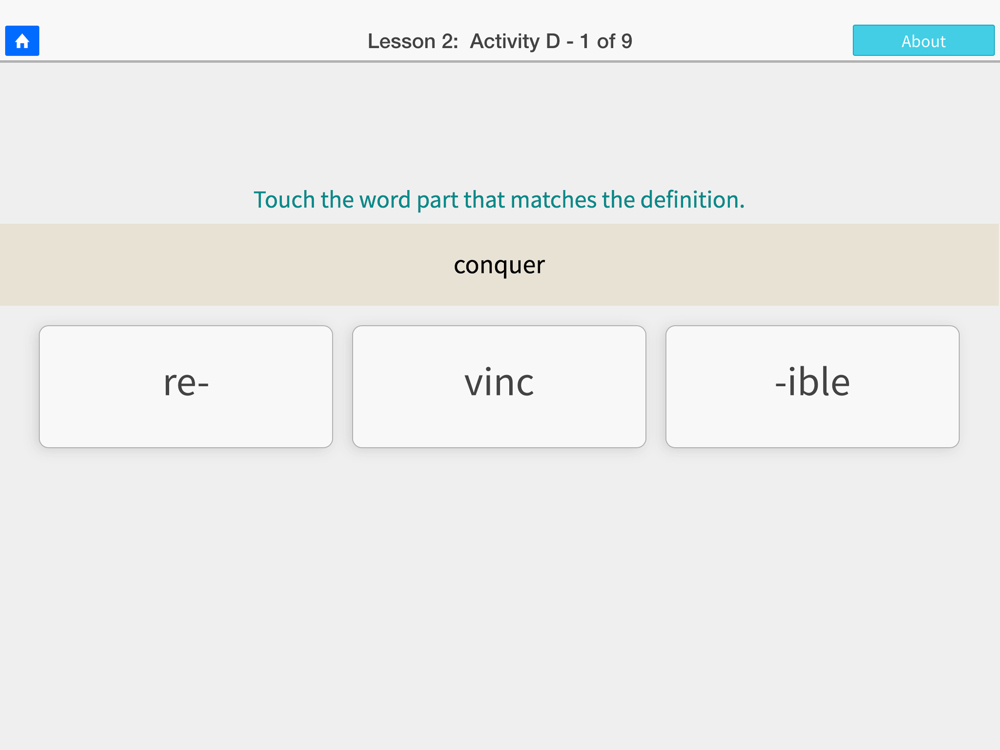Touch the prefix option re-
Image resolution: width=1000 pixels, height=750 pixels.
pyautogui.click(x=186, y=386)
